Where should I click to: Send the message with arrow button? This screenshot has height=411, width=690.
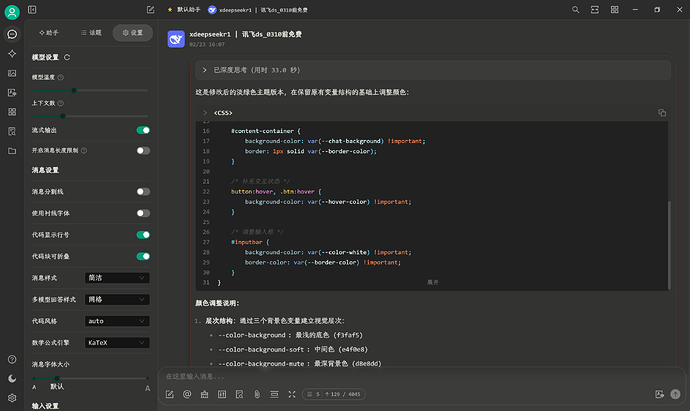(675, 394)
